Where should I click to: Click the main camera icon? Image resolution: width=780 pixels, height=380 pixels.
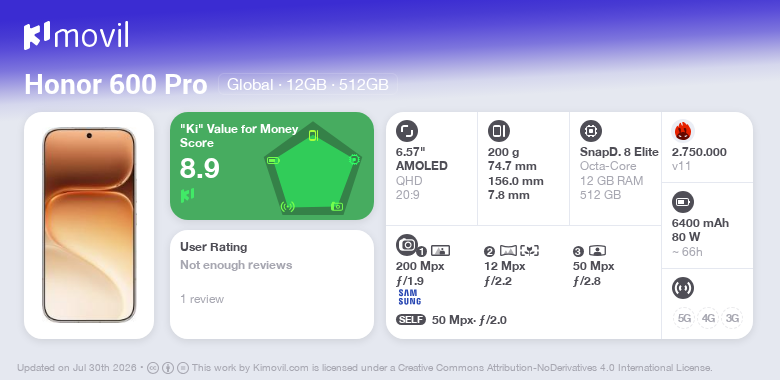click(407, 244)
